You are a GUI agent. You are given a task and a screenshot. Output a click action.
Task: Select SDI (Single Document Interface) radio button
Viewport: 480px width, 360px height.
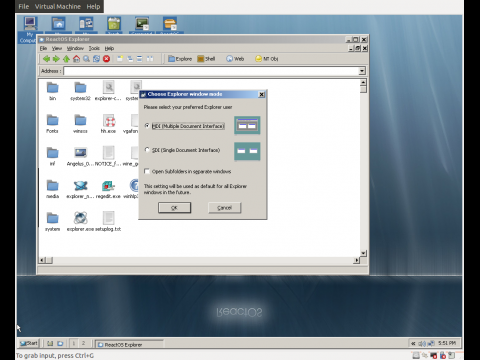click(147, 150)
